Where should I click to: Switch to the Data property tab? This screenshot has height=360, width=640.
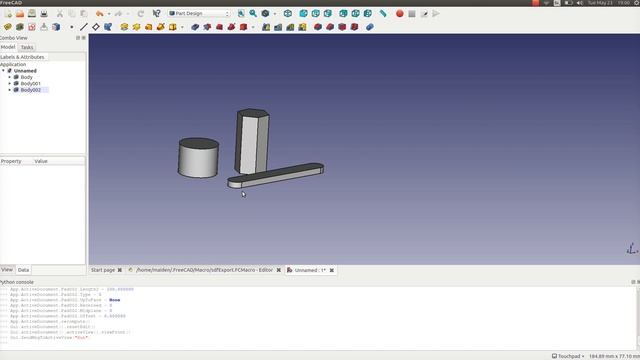point(23,270)
